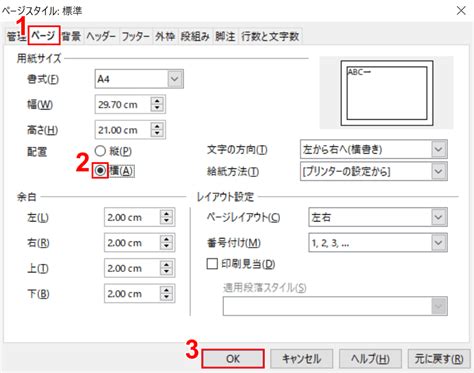Switch to the 背景 tab
474x373 pixels.
pos(71,36)
